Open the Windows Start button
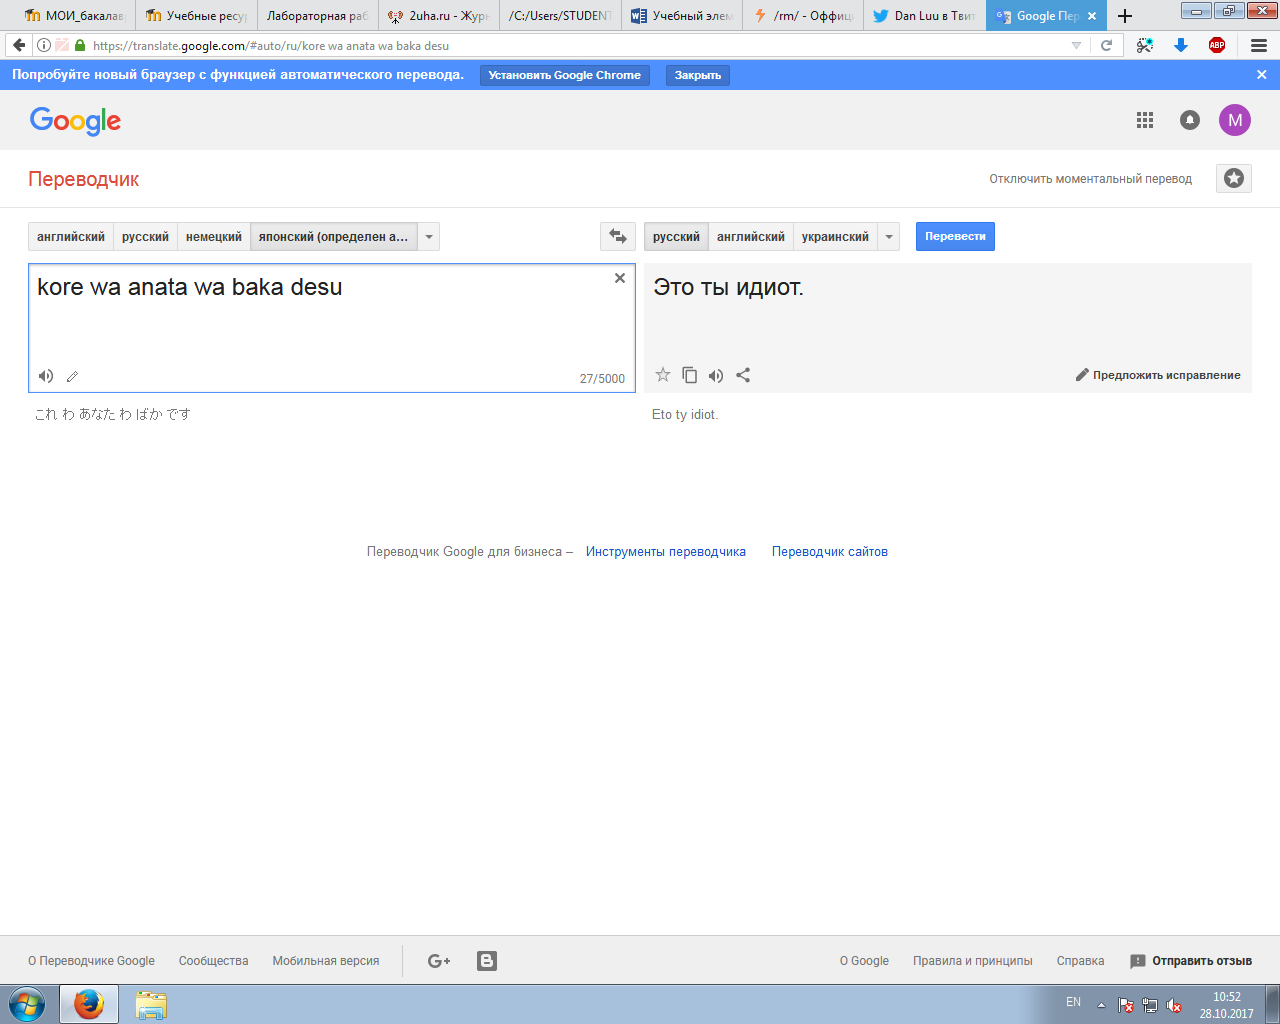Image resolution: width=1280 pixels, height=1024 pixels. [27, 1004]
